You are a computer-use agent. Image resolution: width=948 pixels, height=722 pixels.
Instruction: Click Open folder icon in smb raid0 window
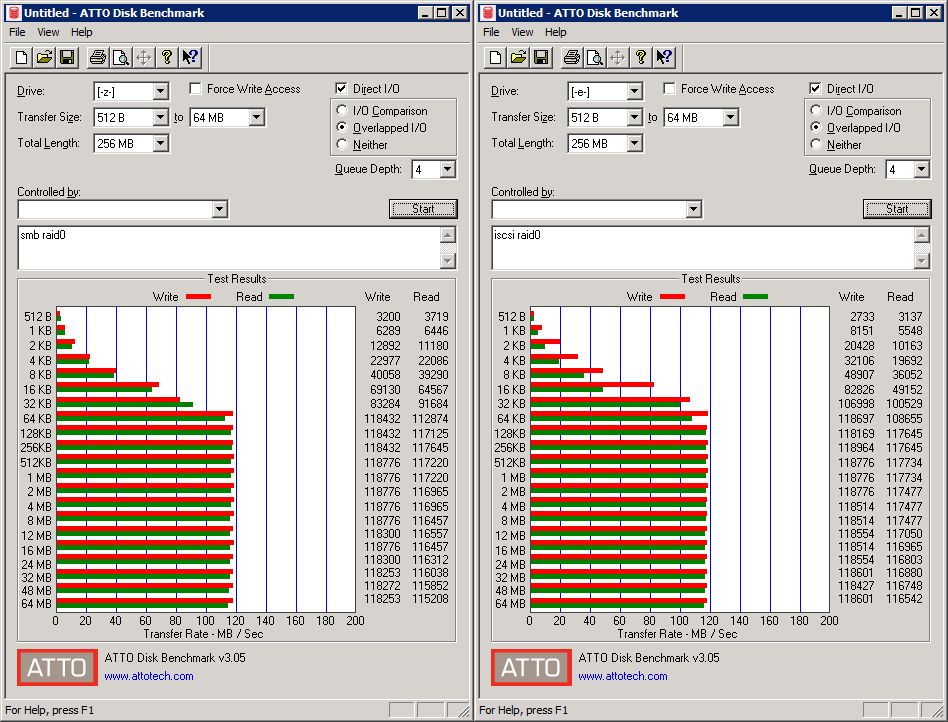44,57
